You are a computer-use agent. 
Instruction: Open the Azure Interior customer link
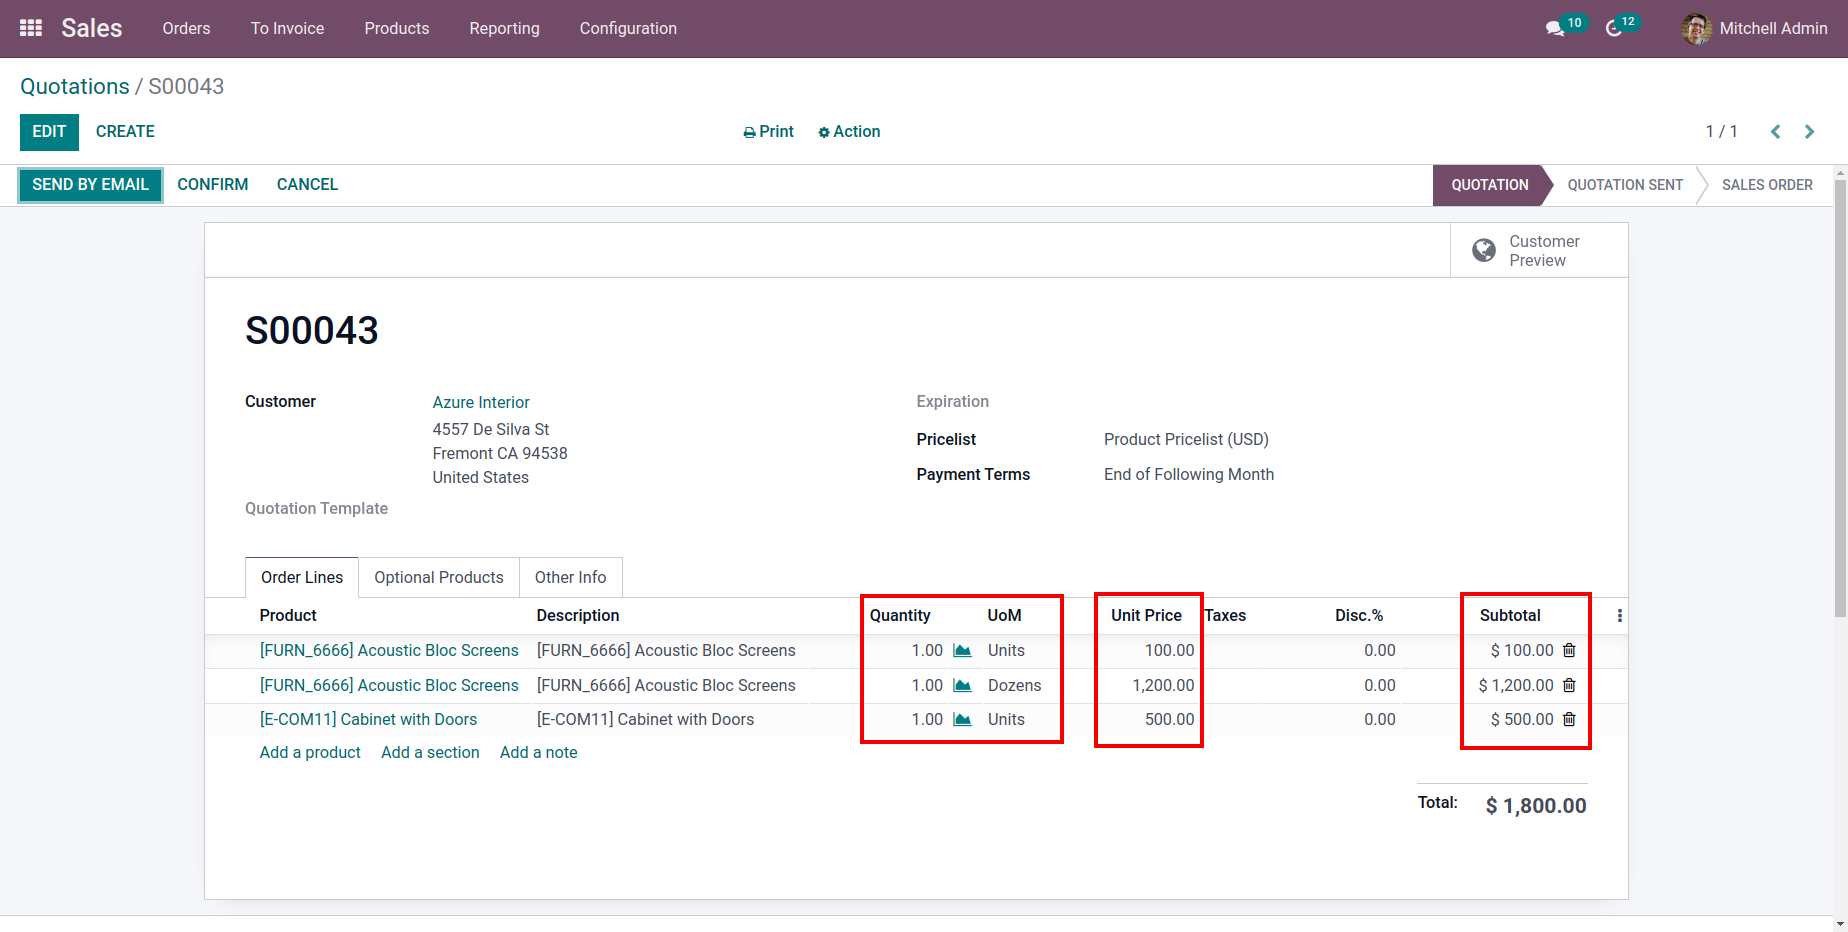point(481,402)
